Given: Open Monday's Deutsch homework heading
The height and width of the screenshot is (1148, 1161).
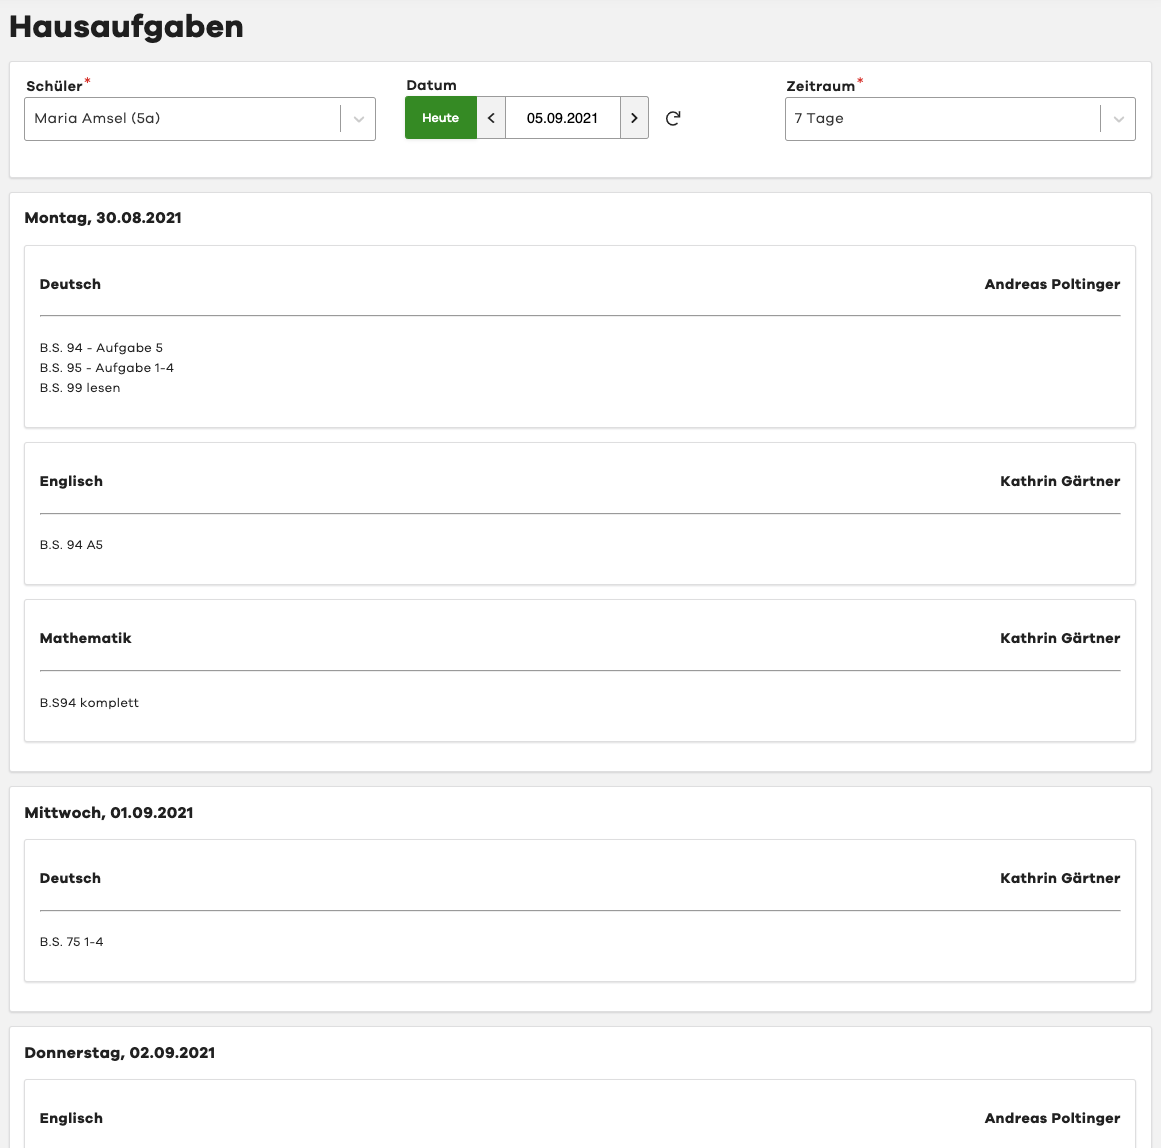Looking at the screenshot, I should 70,284.
